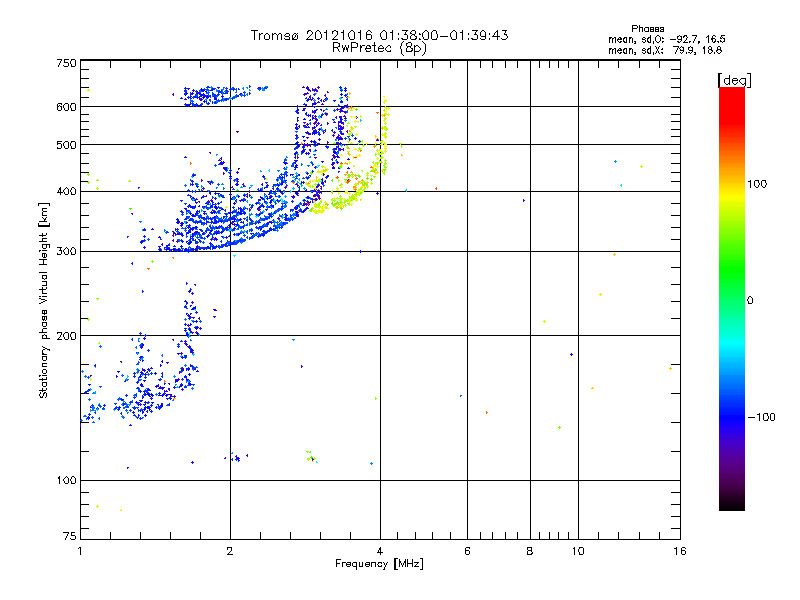800x600 pixels.
Task: Click the '-100' colorbar tick label
Action: [x=761, y=417]
